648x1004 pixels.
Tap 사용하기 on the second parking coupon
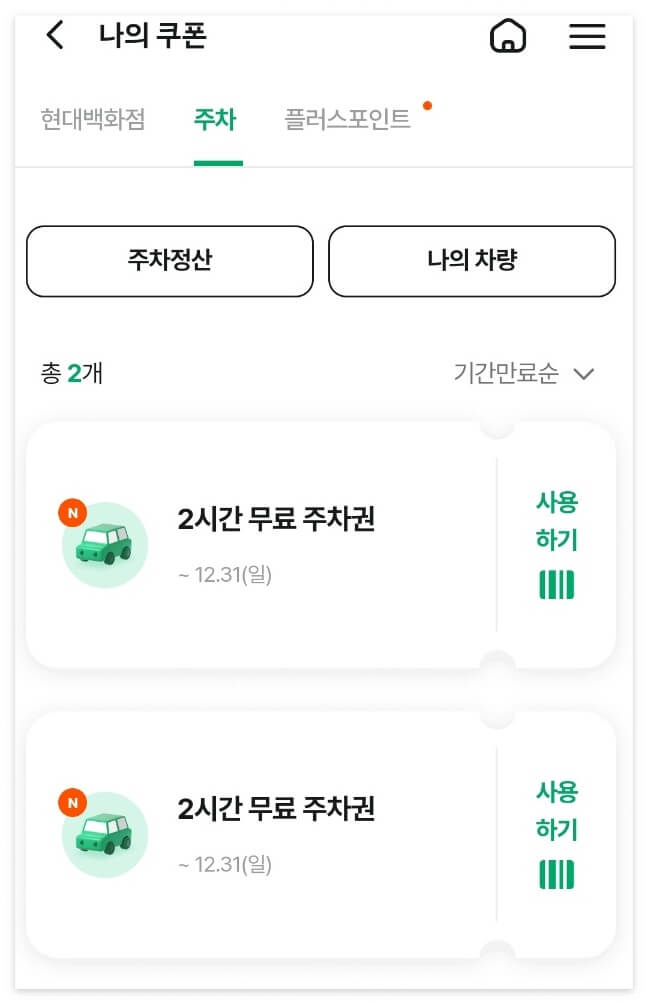pyautogui.click(x=556, y=810)
